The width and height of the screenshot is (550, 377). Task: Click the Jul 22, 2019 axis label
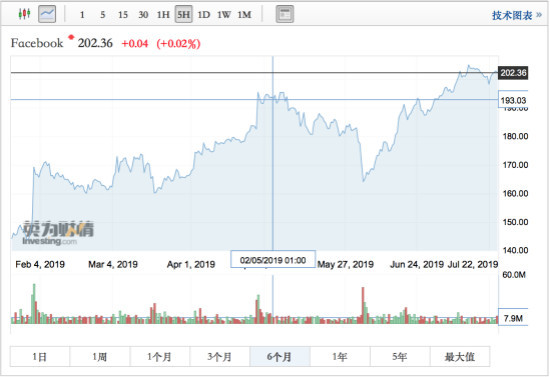pos(473,264)
